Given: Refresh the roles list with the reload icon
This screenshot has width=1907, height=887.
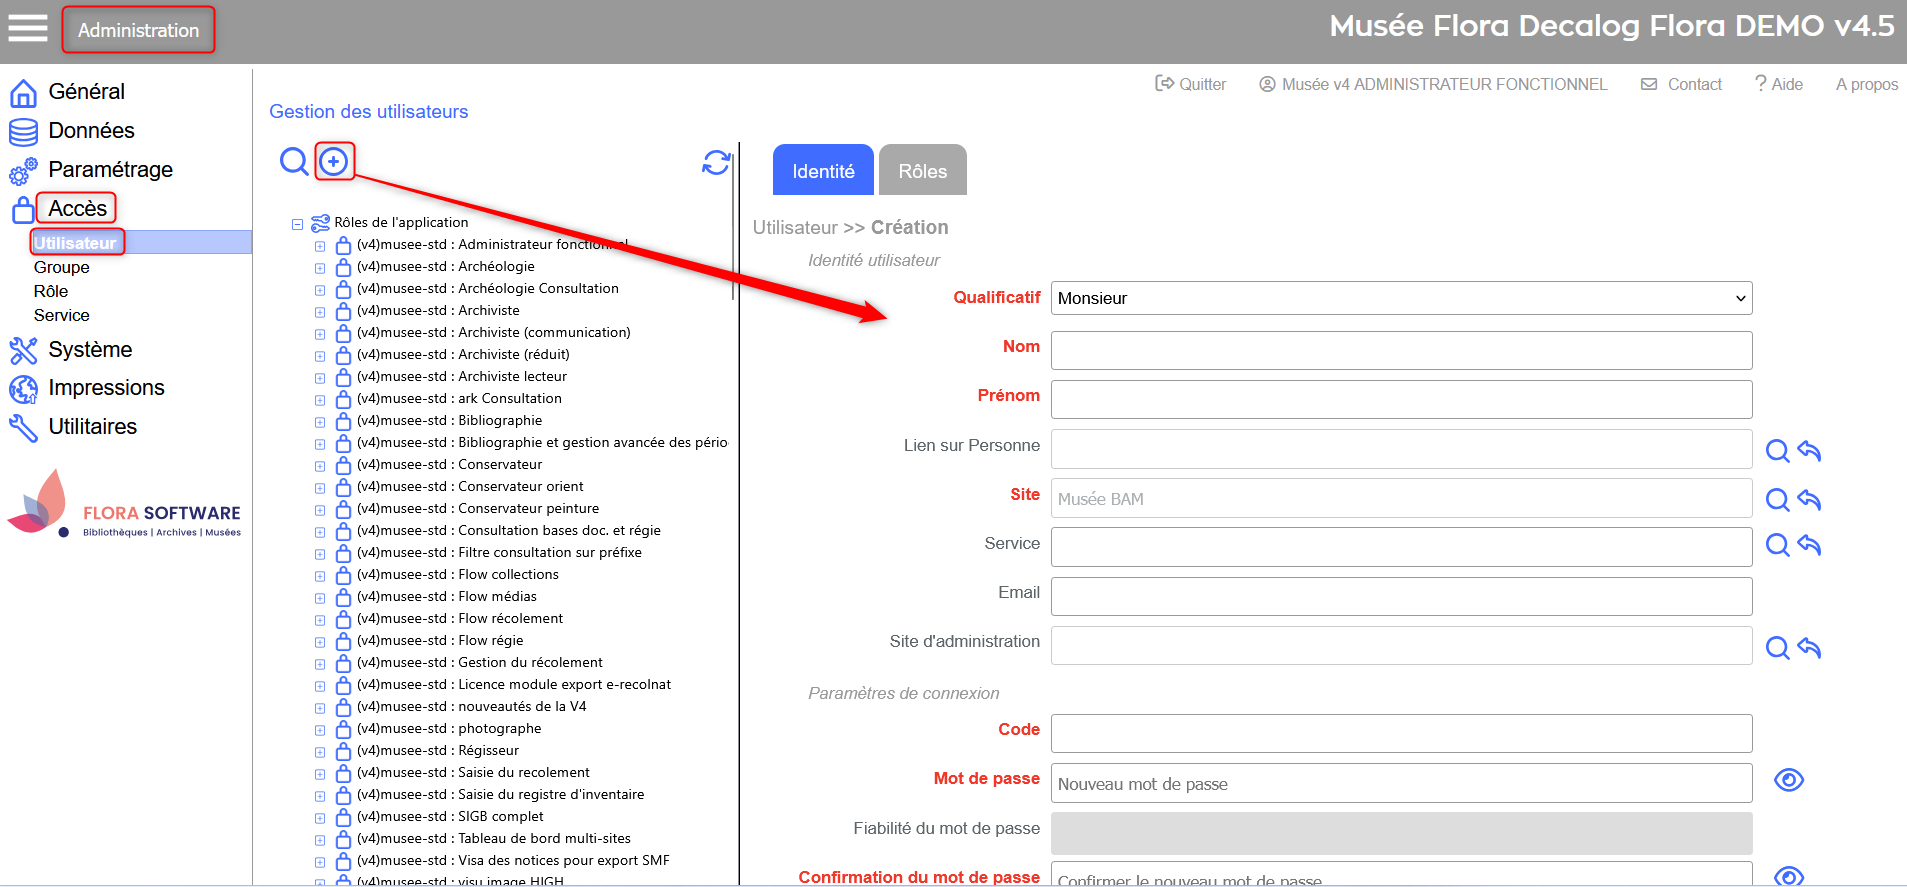Looking at the screenshot, I should click(716, 162).
